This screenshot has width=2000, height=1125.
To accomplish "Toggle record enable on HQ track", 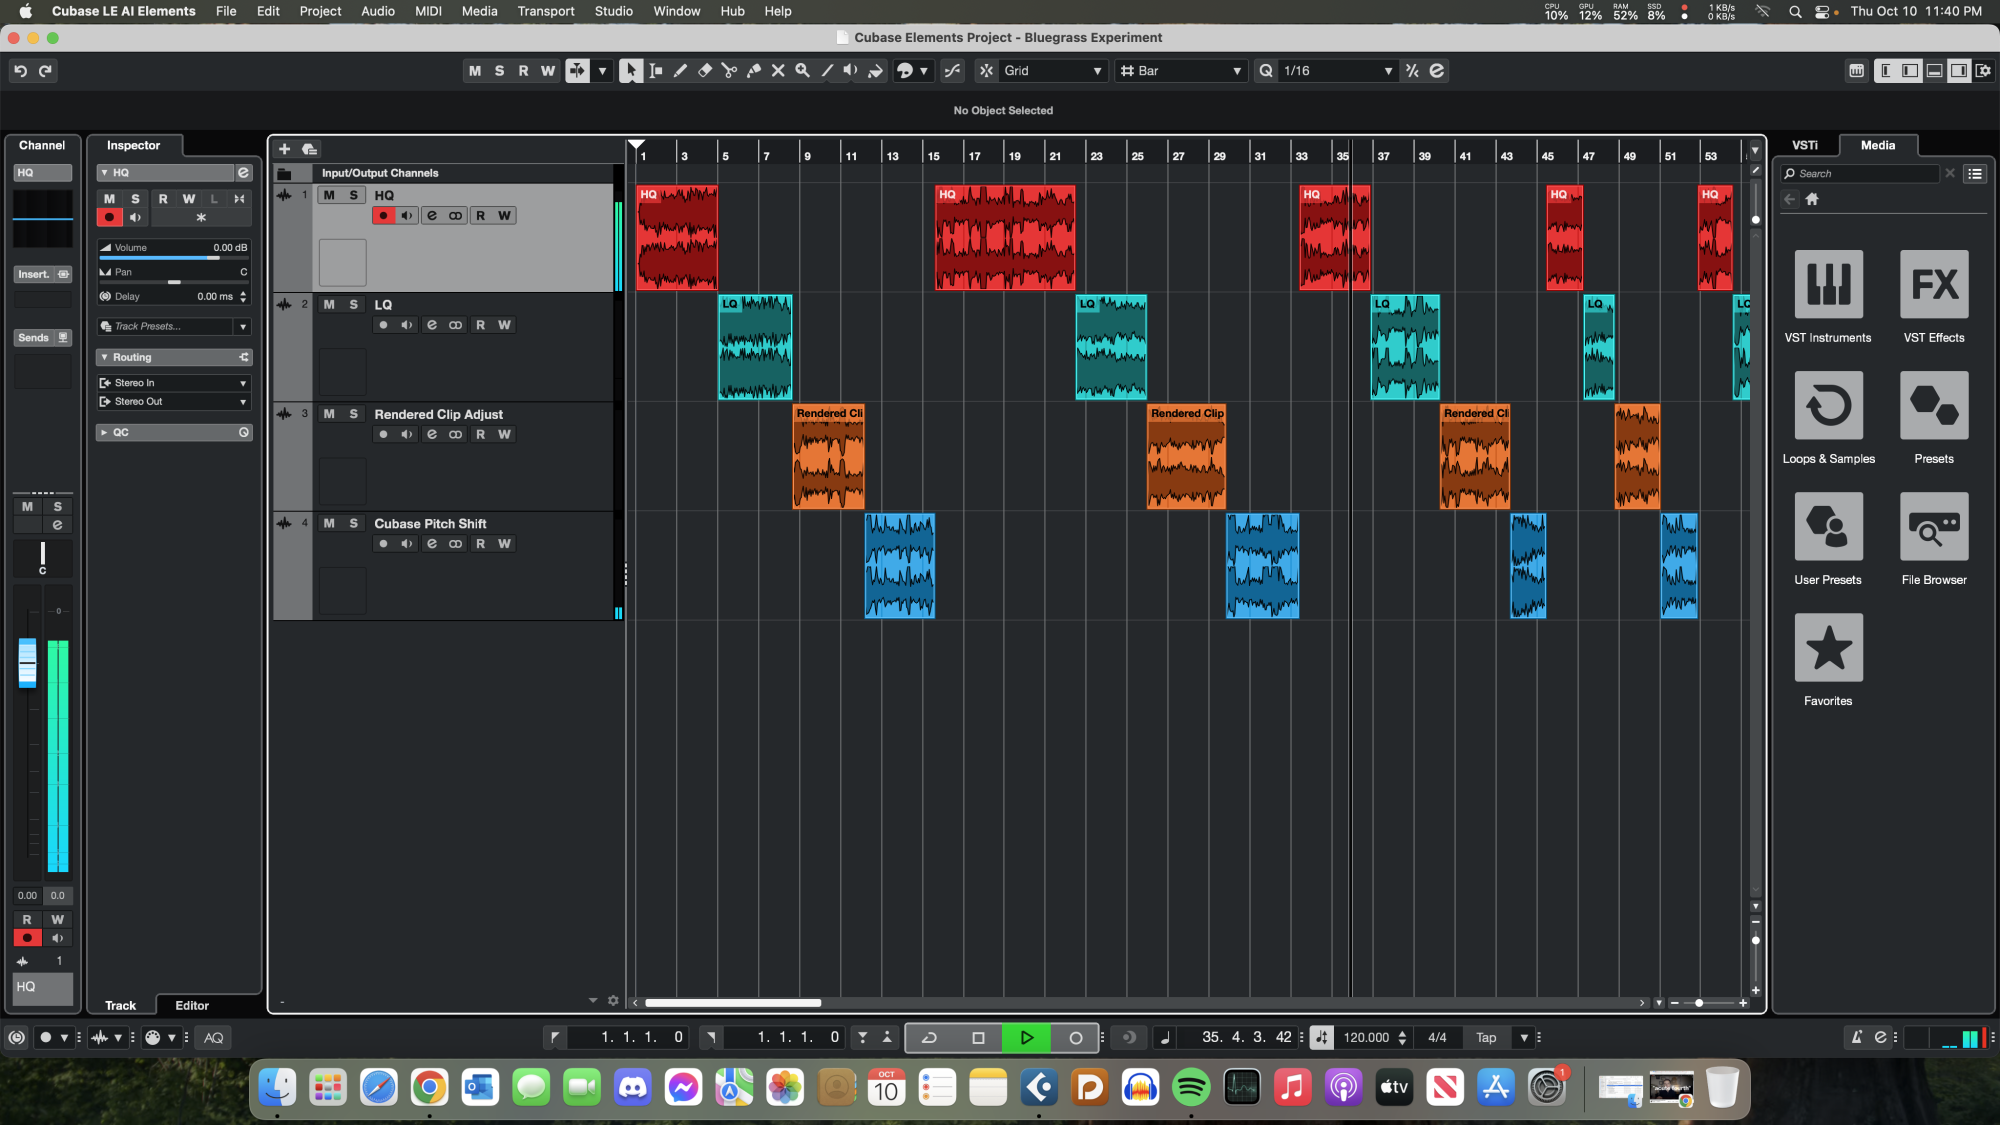I will (x=383, y=216).
